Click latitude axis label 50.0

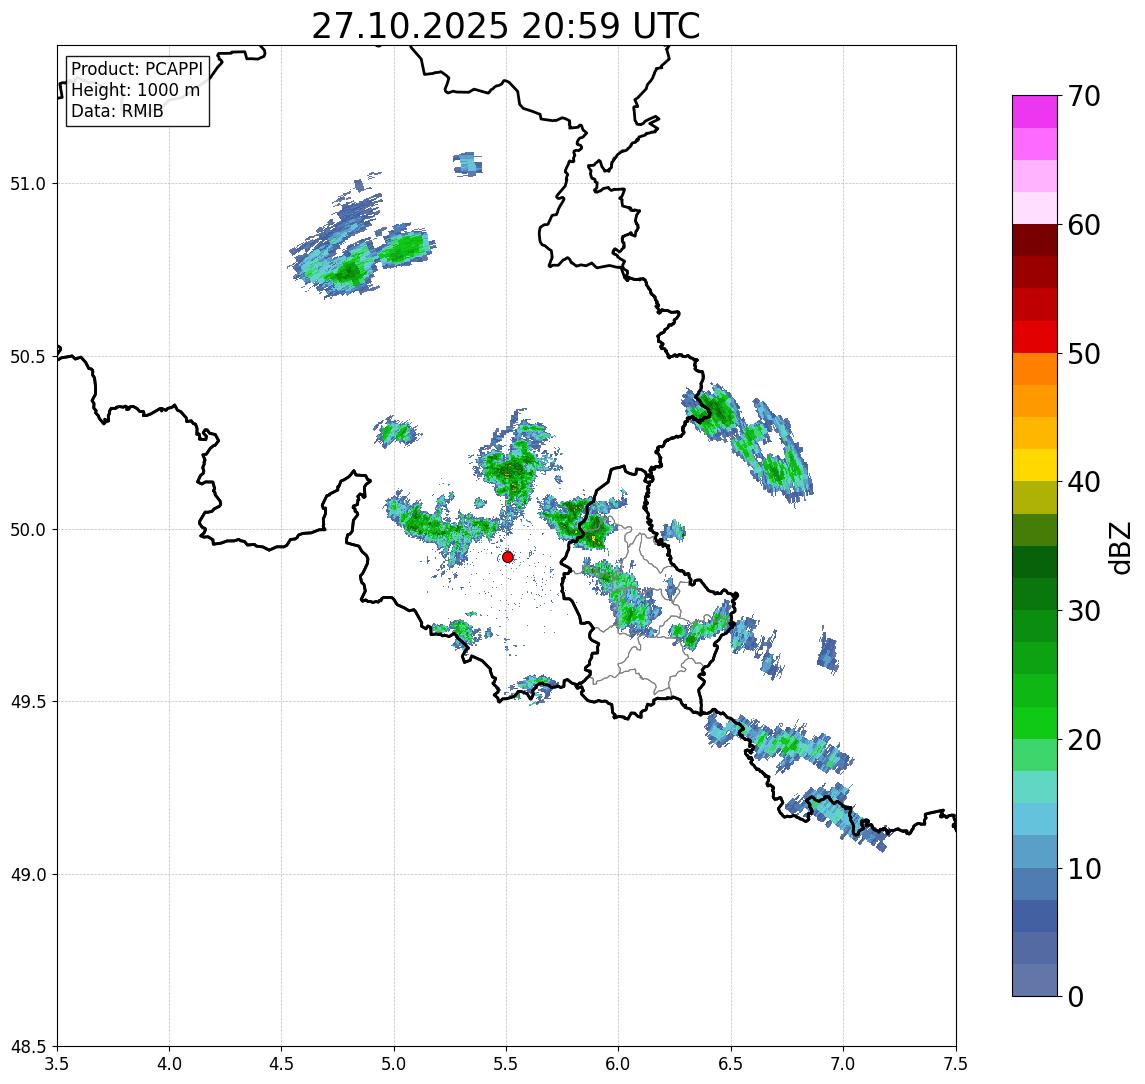point(28,530)
